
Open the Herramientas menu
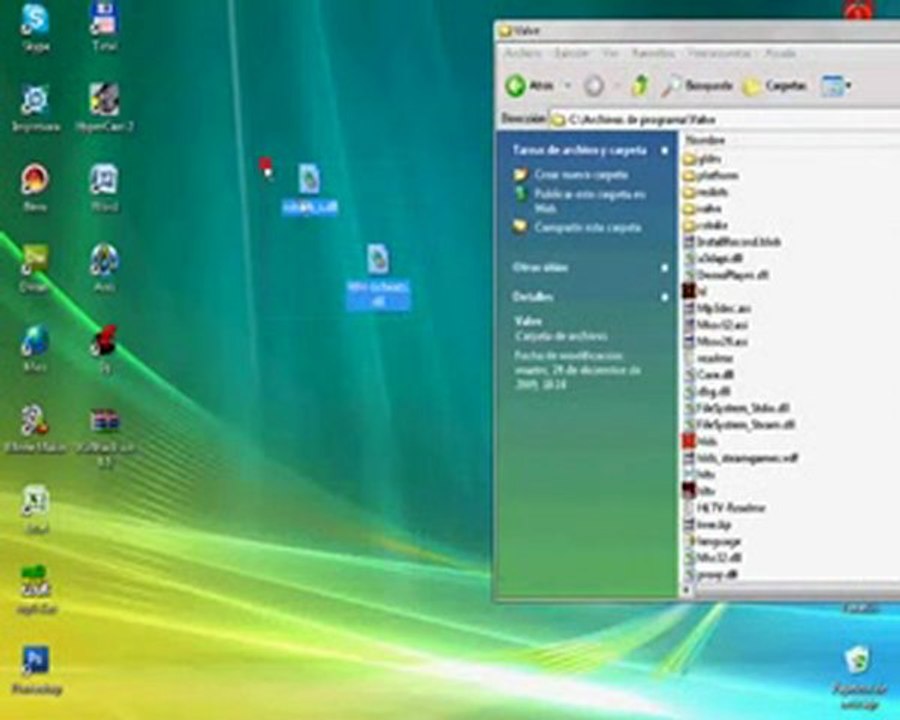click(x=720, y=53)
